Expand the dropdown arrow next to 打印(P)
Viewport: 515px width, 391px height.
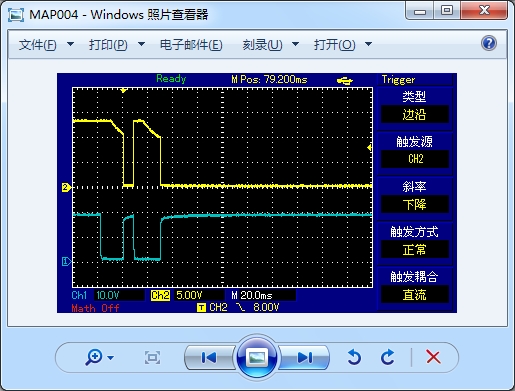click(x=141, y=44)
